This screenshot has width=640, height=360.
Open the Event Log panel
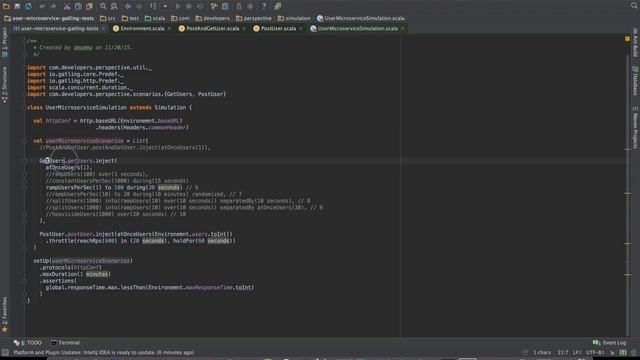tap(609, 343)
